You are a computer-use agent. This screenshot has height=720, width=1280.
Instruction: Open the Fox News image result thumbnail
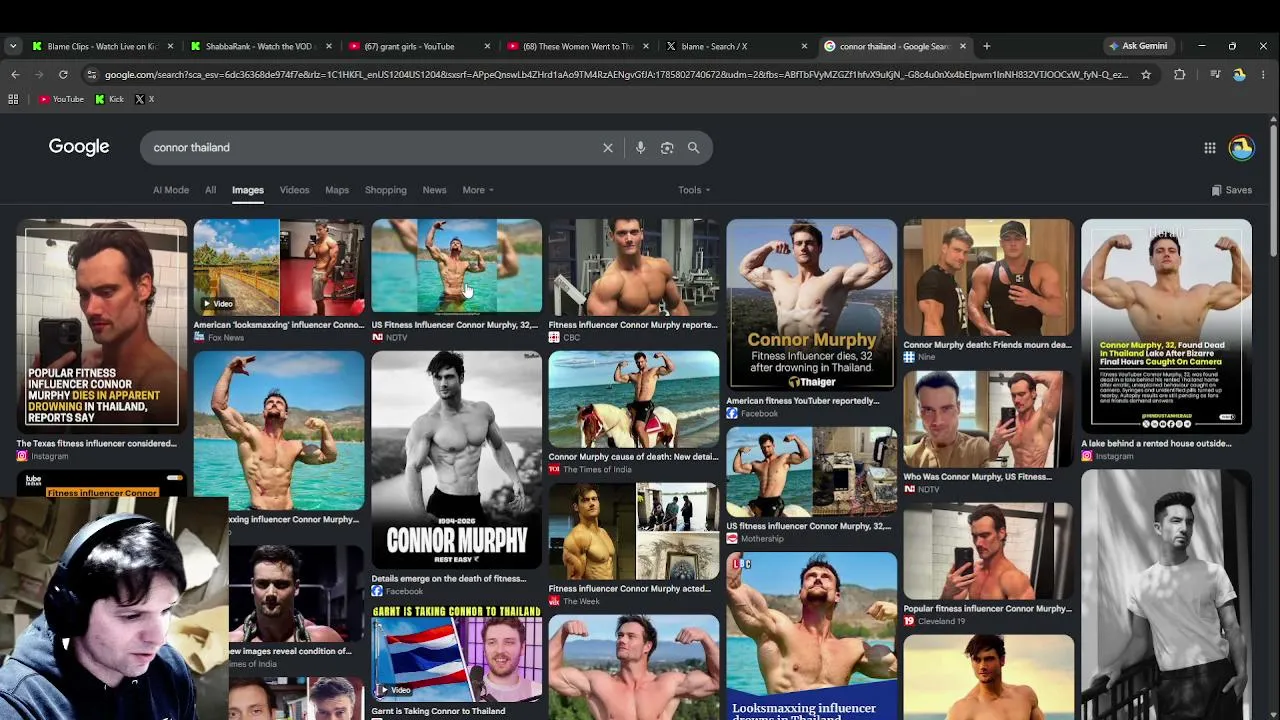tap(279, 267)
